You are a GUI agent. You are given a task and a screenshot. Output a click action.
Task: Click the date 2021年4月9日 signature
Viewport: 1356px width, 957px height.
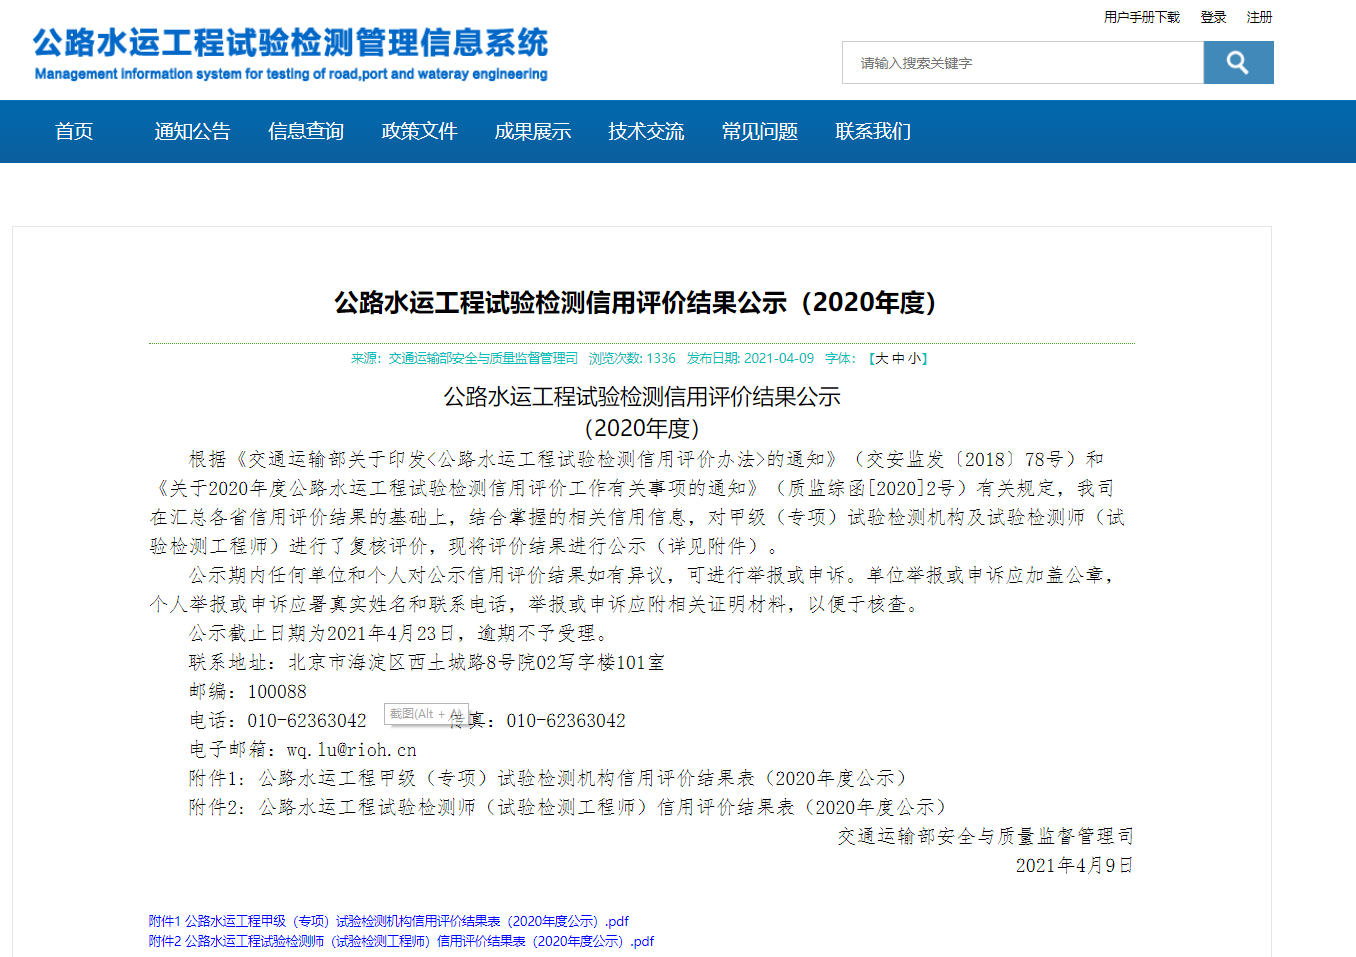(x=1074, y=865)
